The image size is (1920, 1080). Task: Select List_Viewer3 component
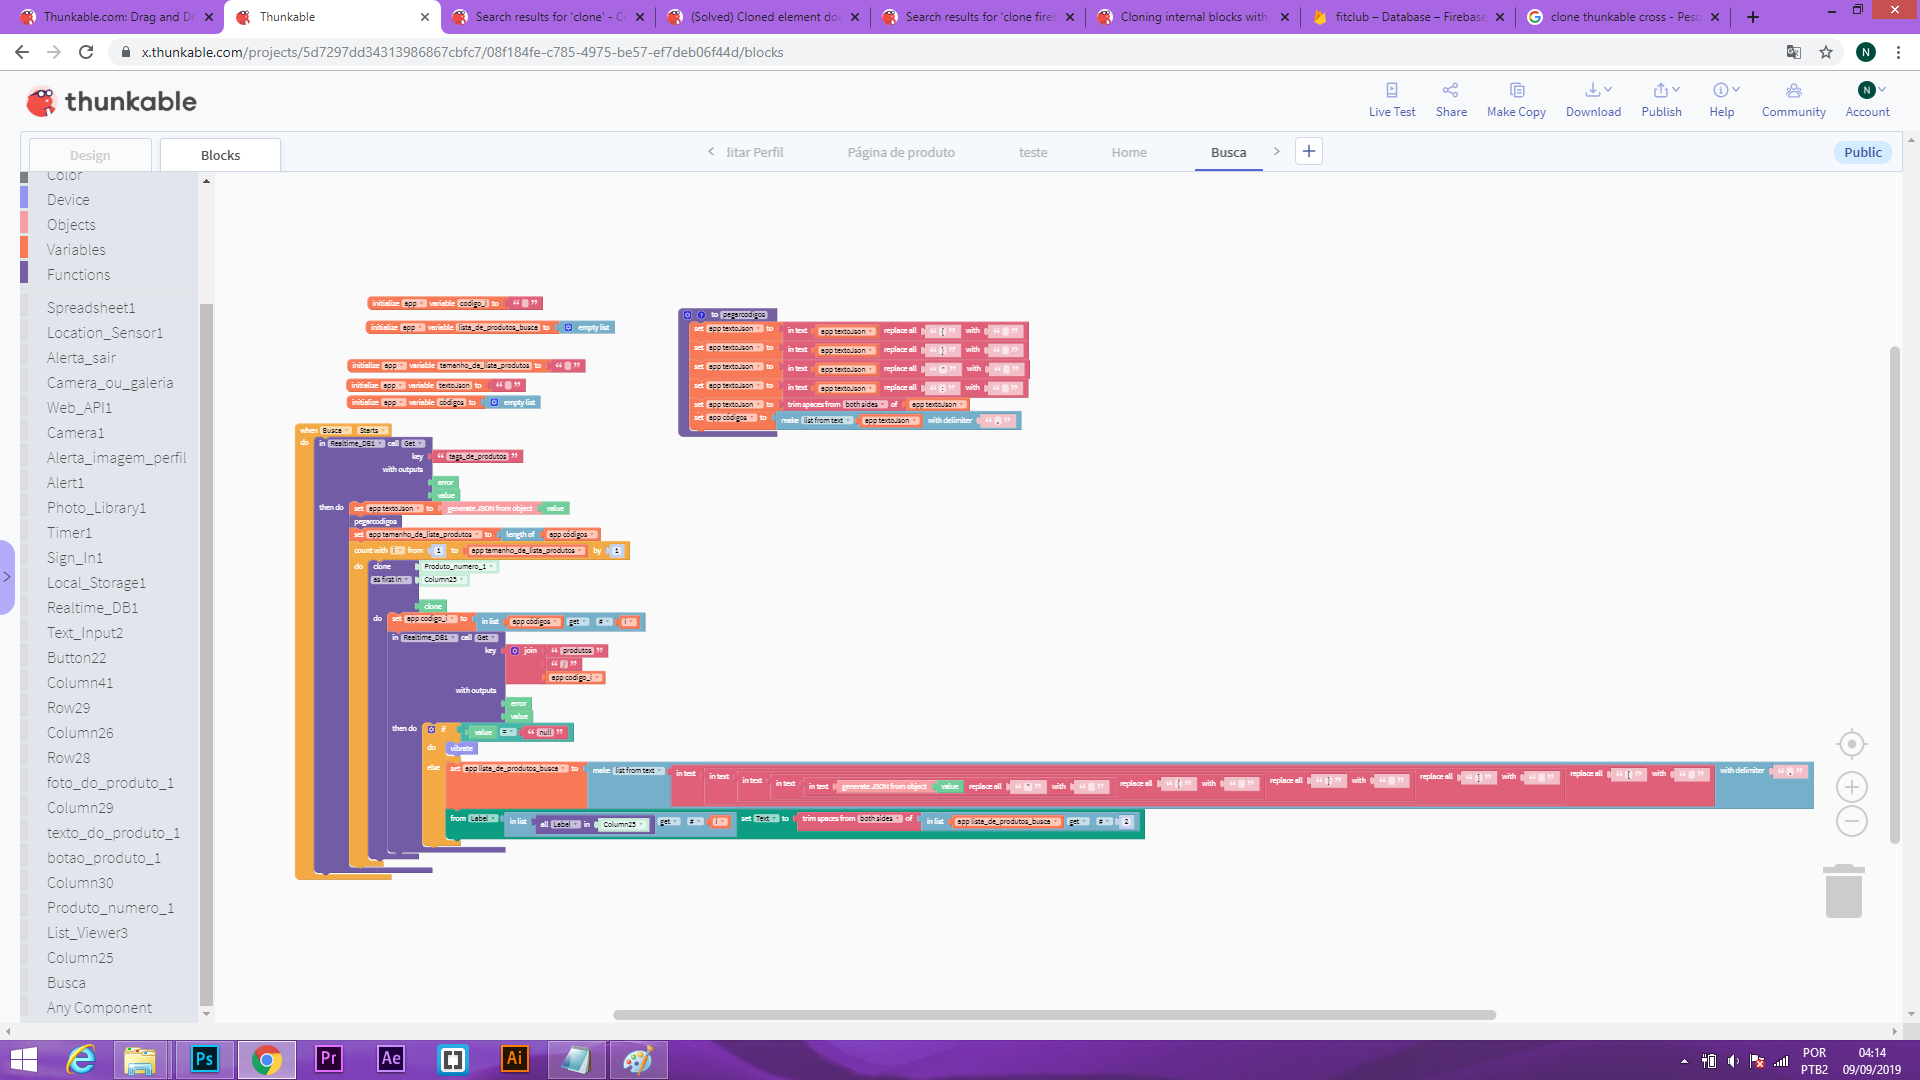[x=87, y=933]
